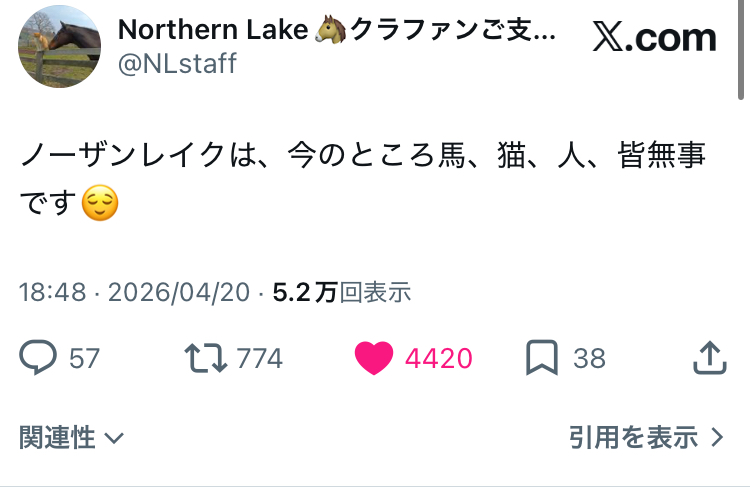The height and width of the screenshot is (491, 750).
Task: Click the like count 4420
Action: [x=438, y=358]
